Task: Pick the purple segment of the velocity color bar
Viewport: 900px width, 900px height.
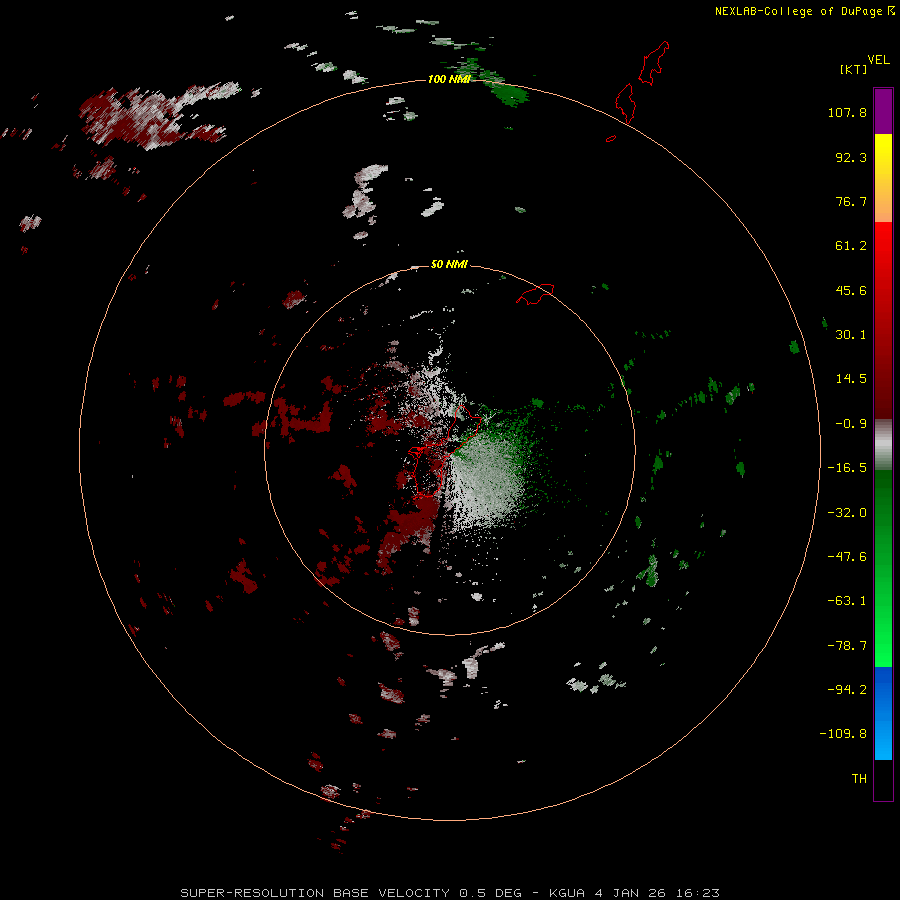Action: [x=883, y=111]
